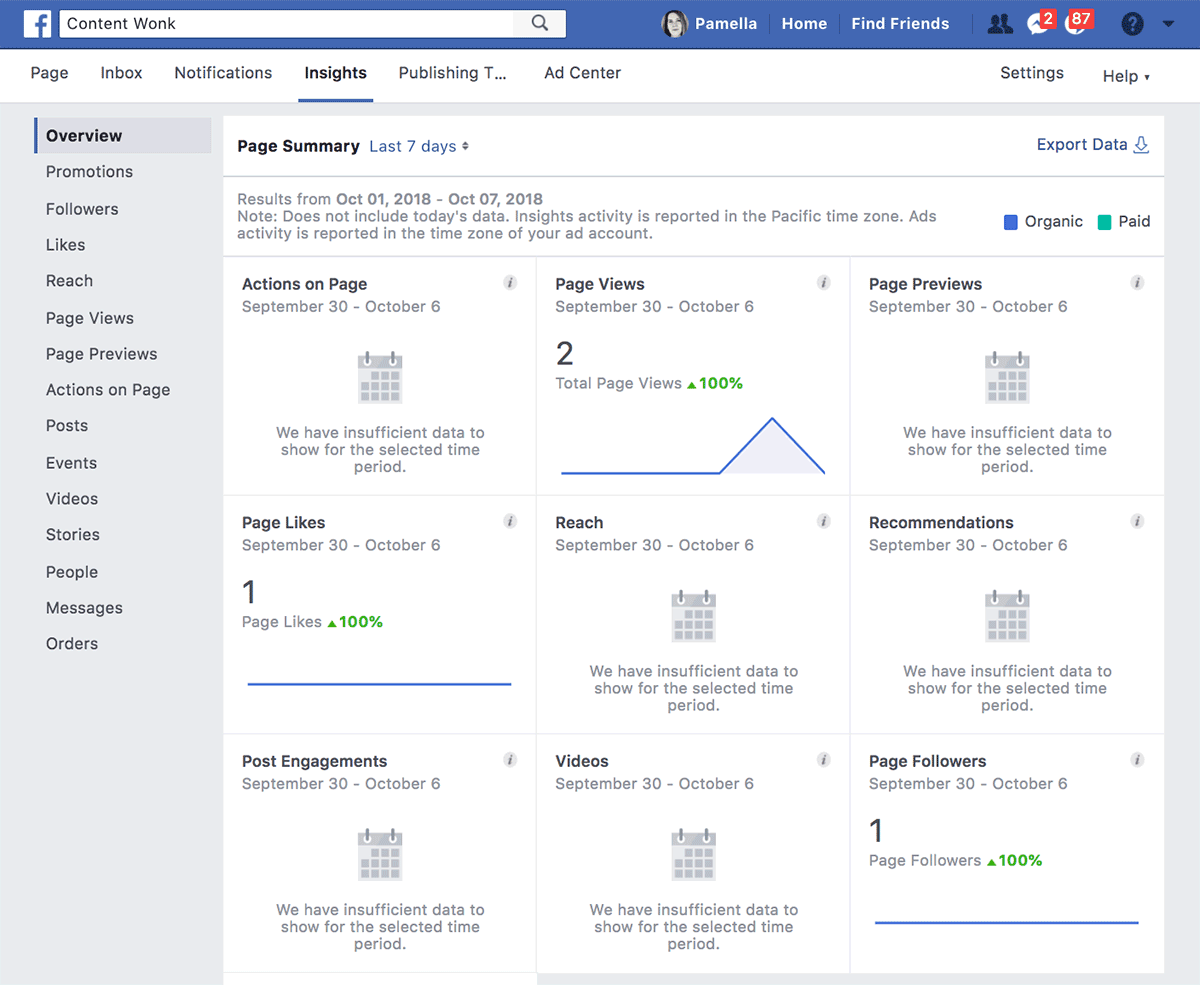The image size is (1200, 985).
Task: Click the calendar icon in Videos card
Action: (694, 855)
